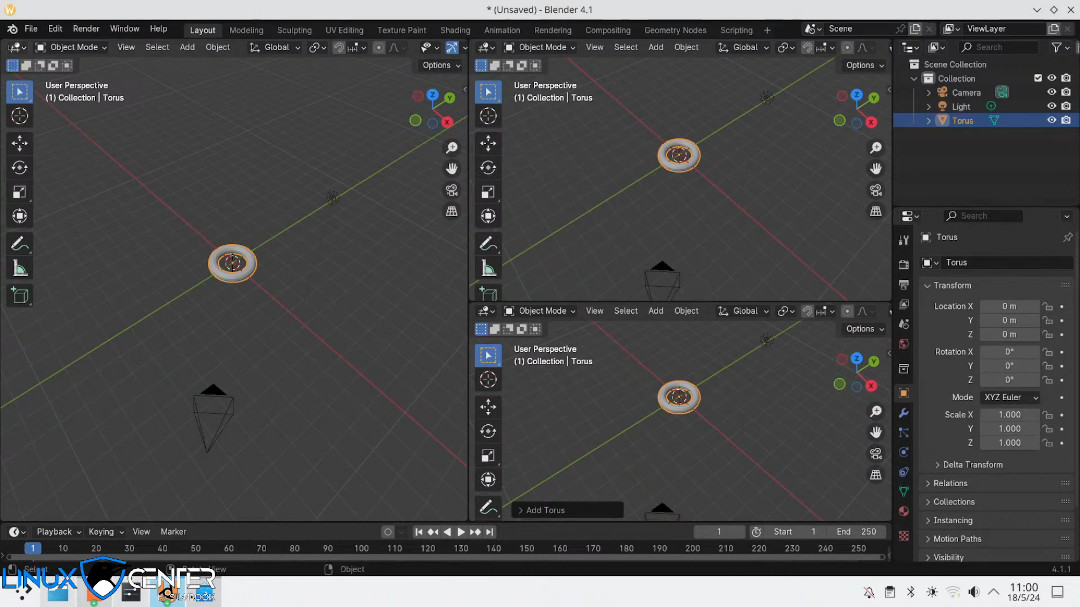Viewport: 1080px width, 607px height.
Task: Open the Render properties tab
Action: 904,264
